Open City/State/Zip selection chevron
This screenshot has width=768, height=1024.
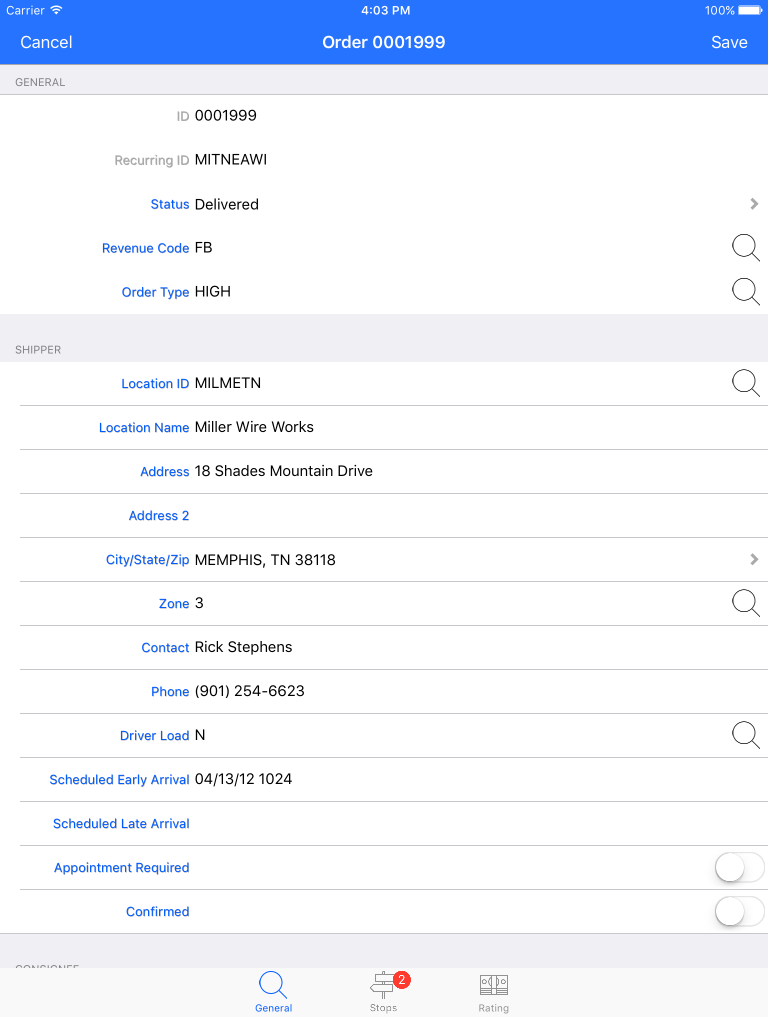754,560
